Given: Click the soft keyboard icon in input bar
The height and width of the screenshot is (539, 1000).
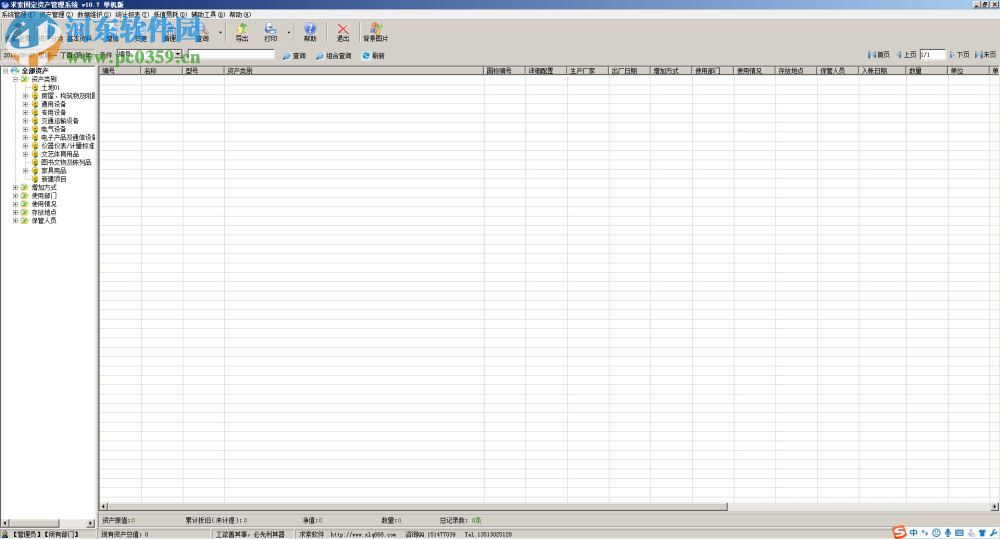Looking at the screenshot, I should pyautogui.click(x=959, y=533).
